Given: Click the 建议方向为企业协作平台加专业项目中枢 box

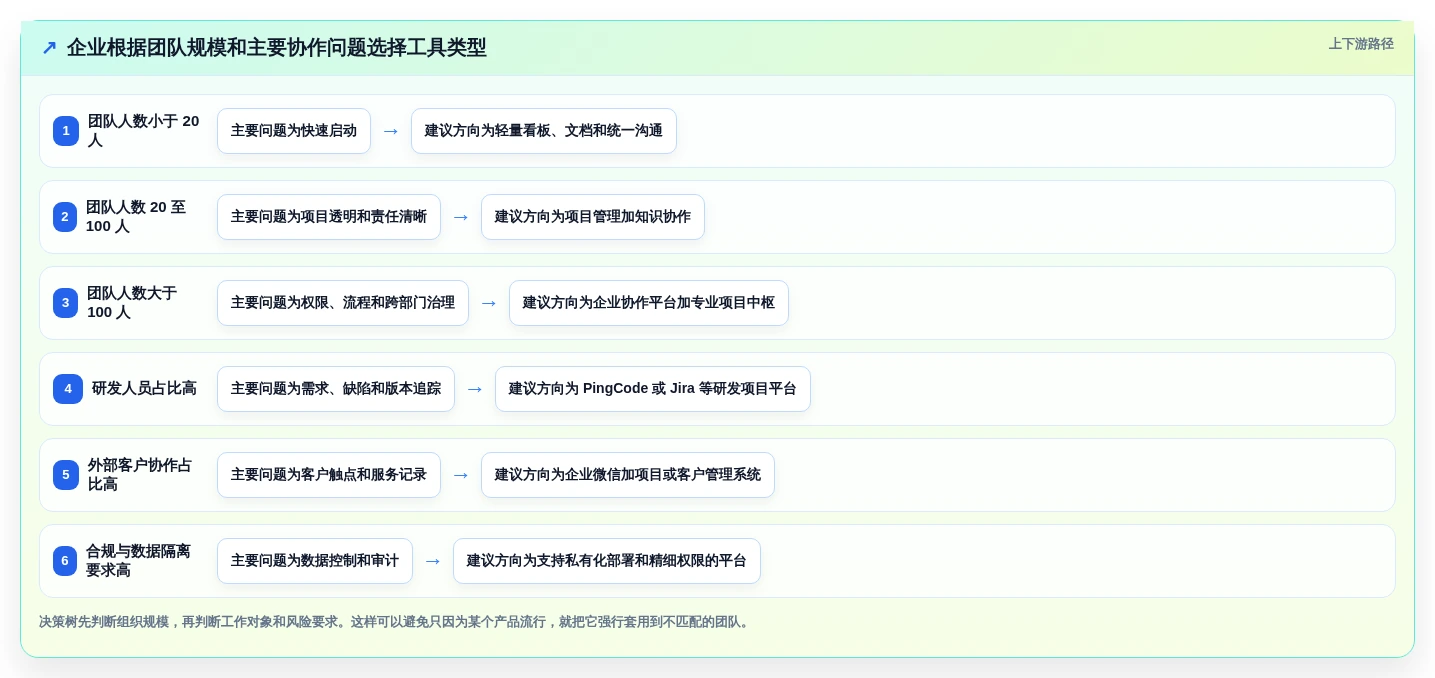Looking at the screenshot, I should tap(649, 303).
